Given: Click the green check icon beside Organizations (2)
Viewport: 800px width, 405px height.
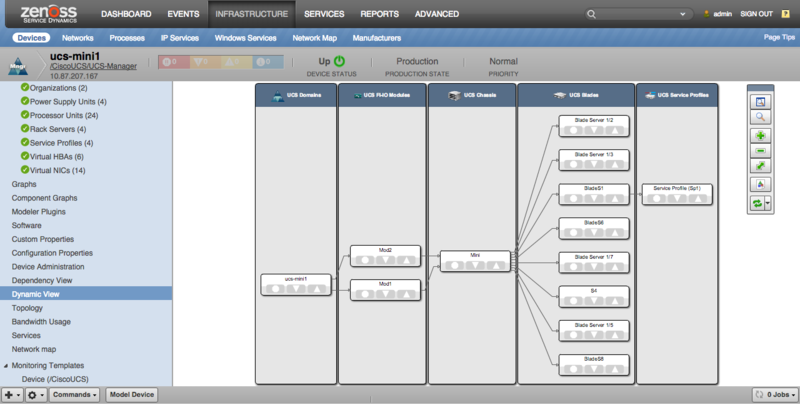Looking at the screenshot, I should [x=24, y=87].
